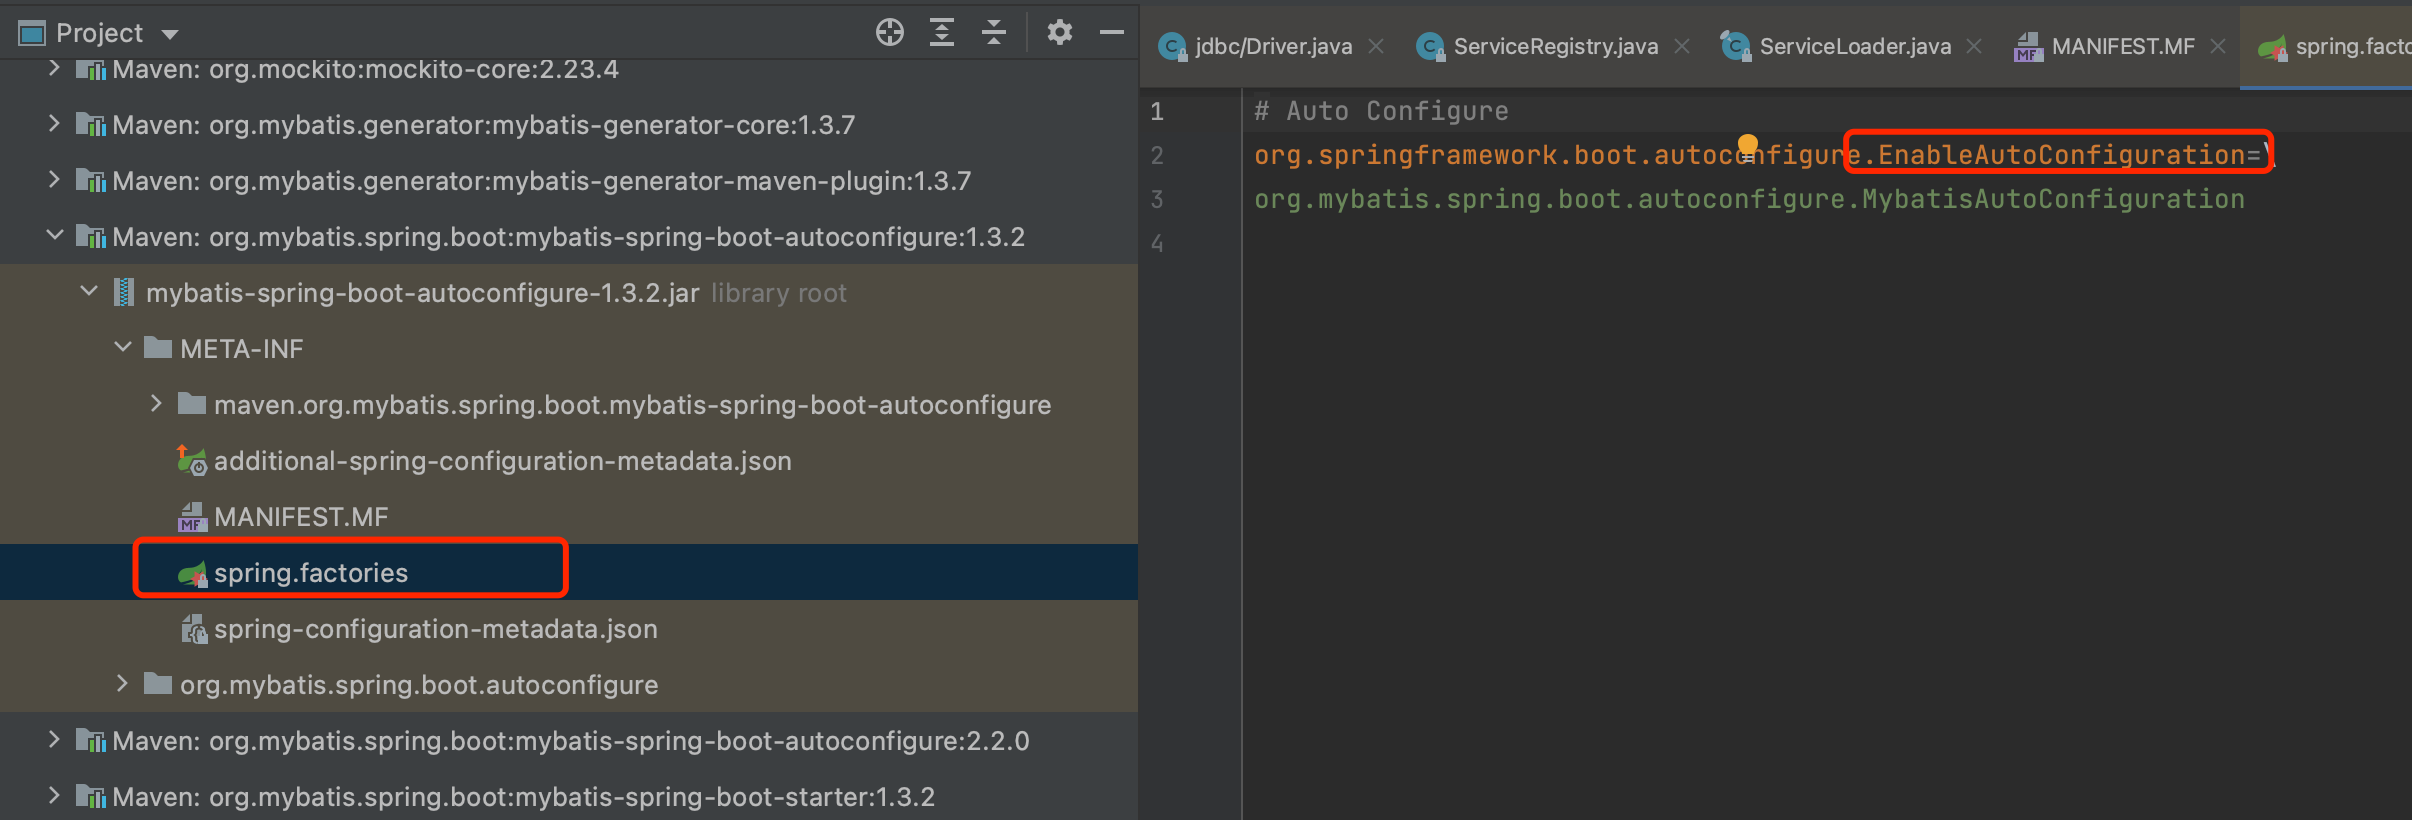Click the maven.org.mybatis folder icon

click(192, 404)
